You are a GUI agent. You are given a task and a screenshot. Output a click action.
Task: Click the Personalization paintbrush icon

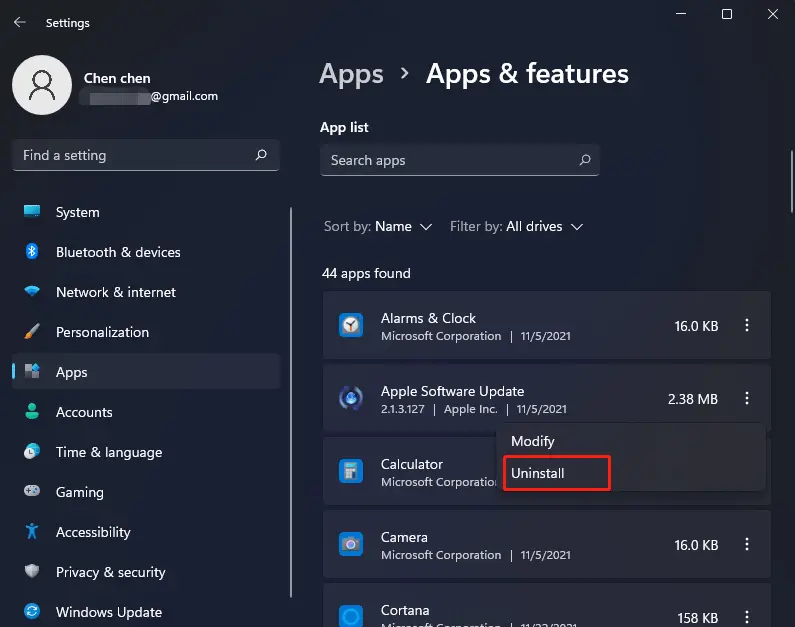pos(32,331)
